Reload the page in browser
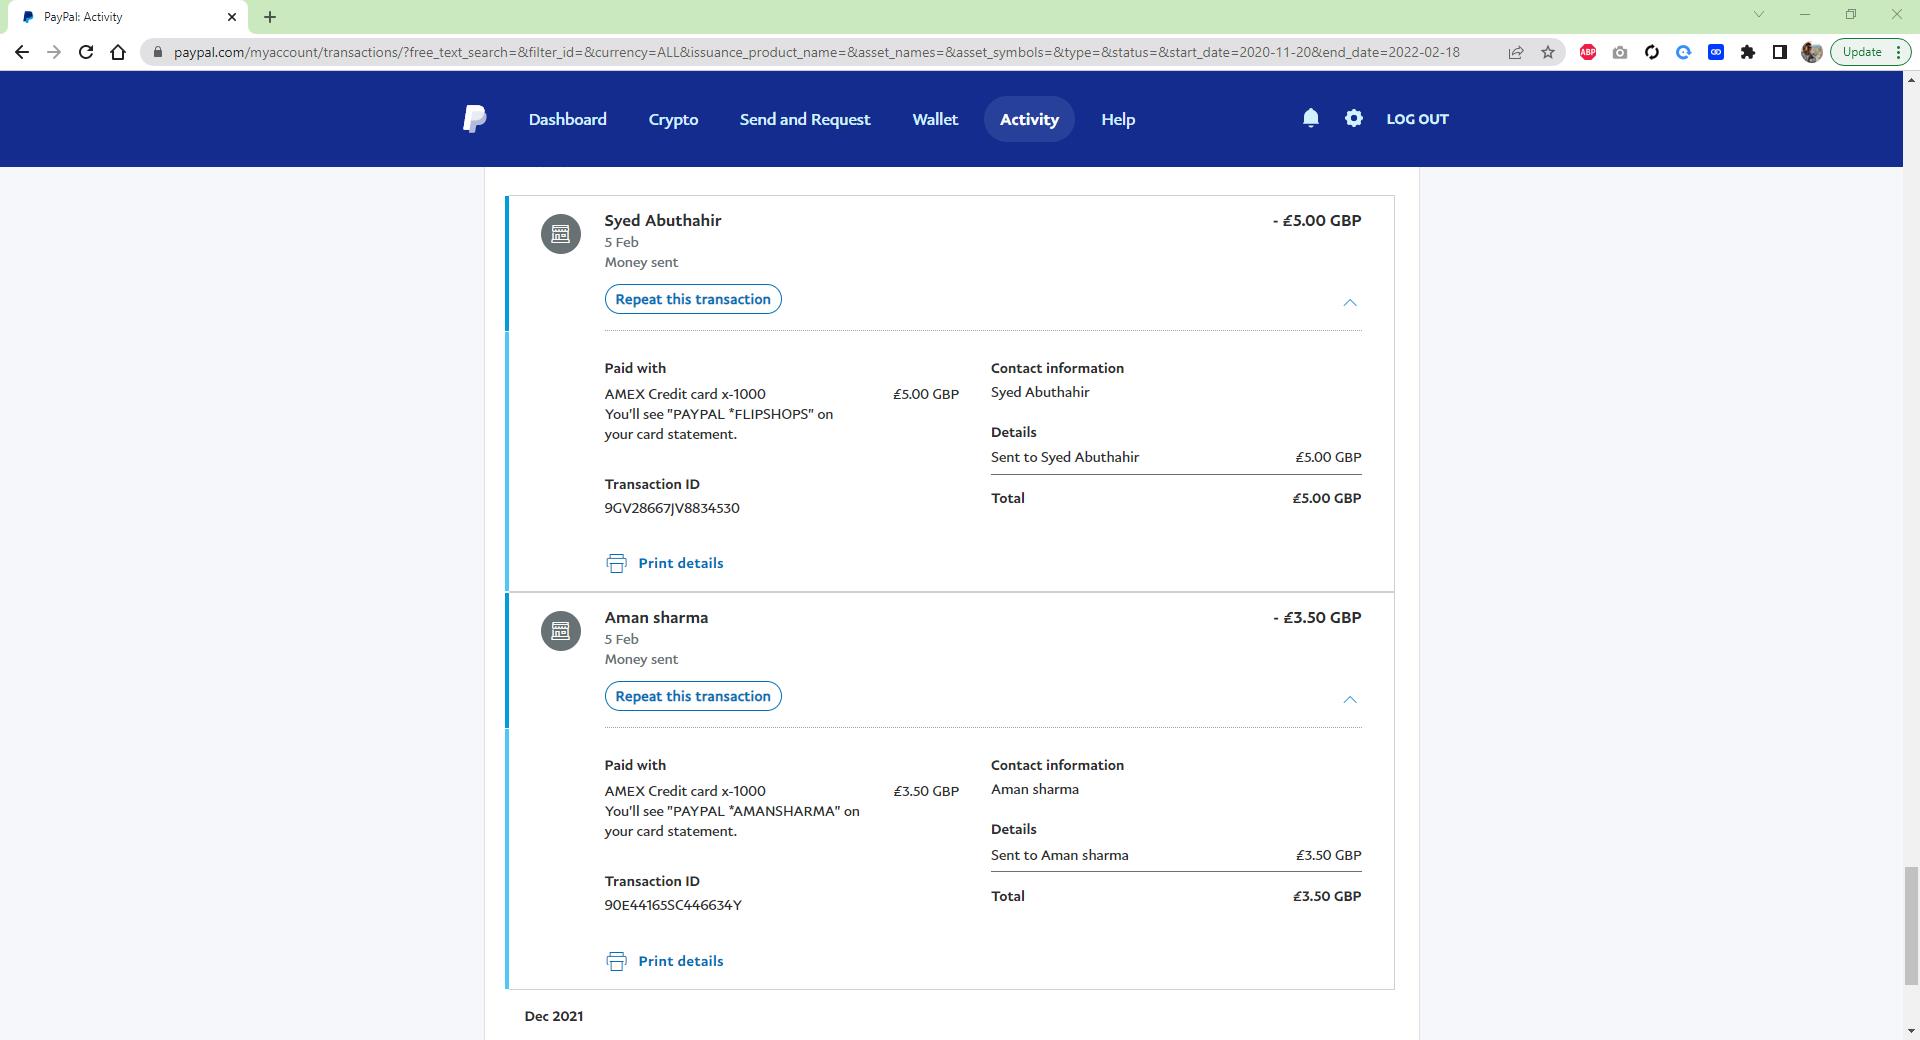 86,52
